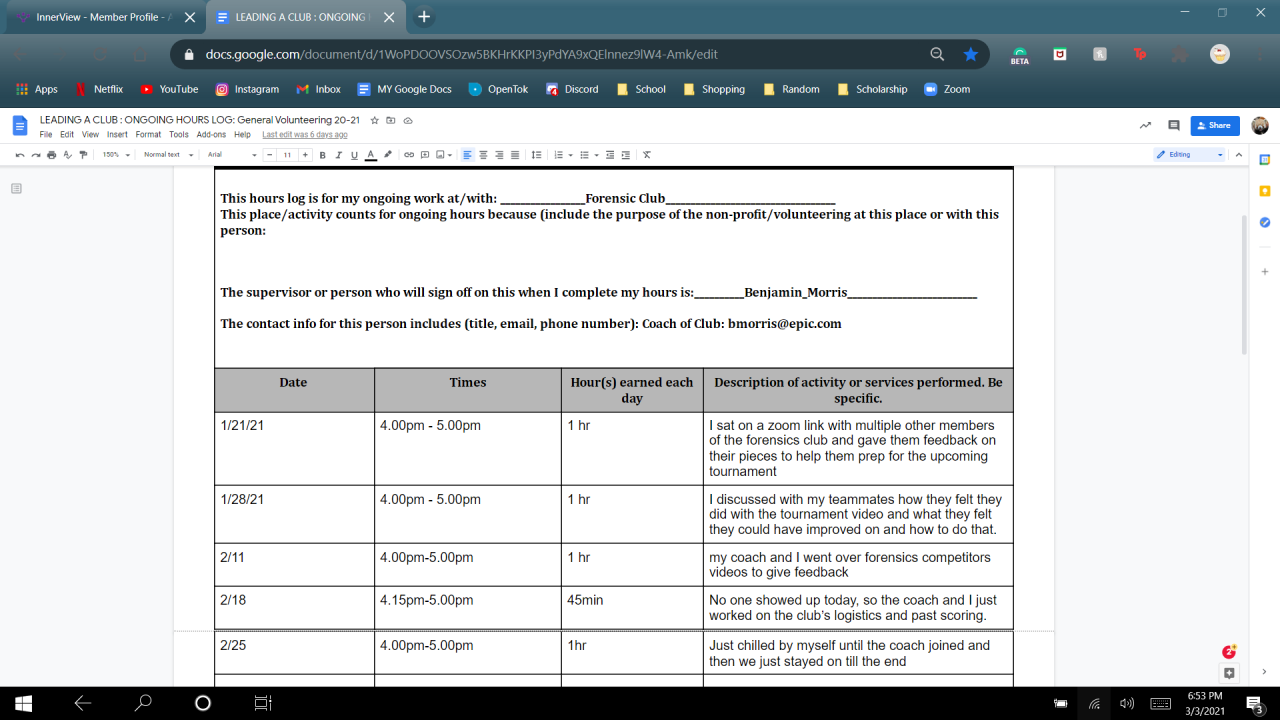Set center text alignment
Viewport: 1280px width, 720px height.
pyautogui.click(x=483, y=155)
